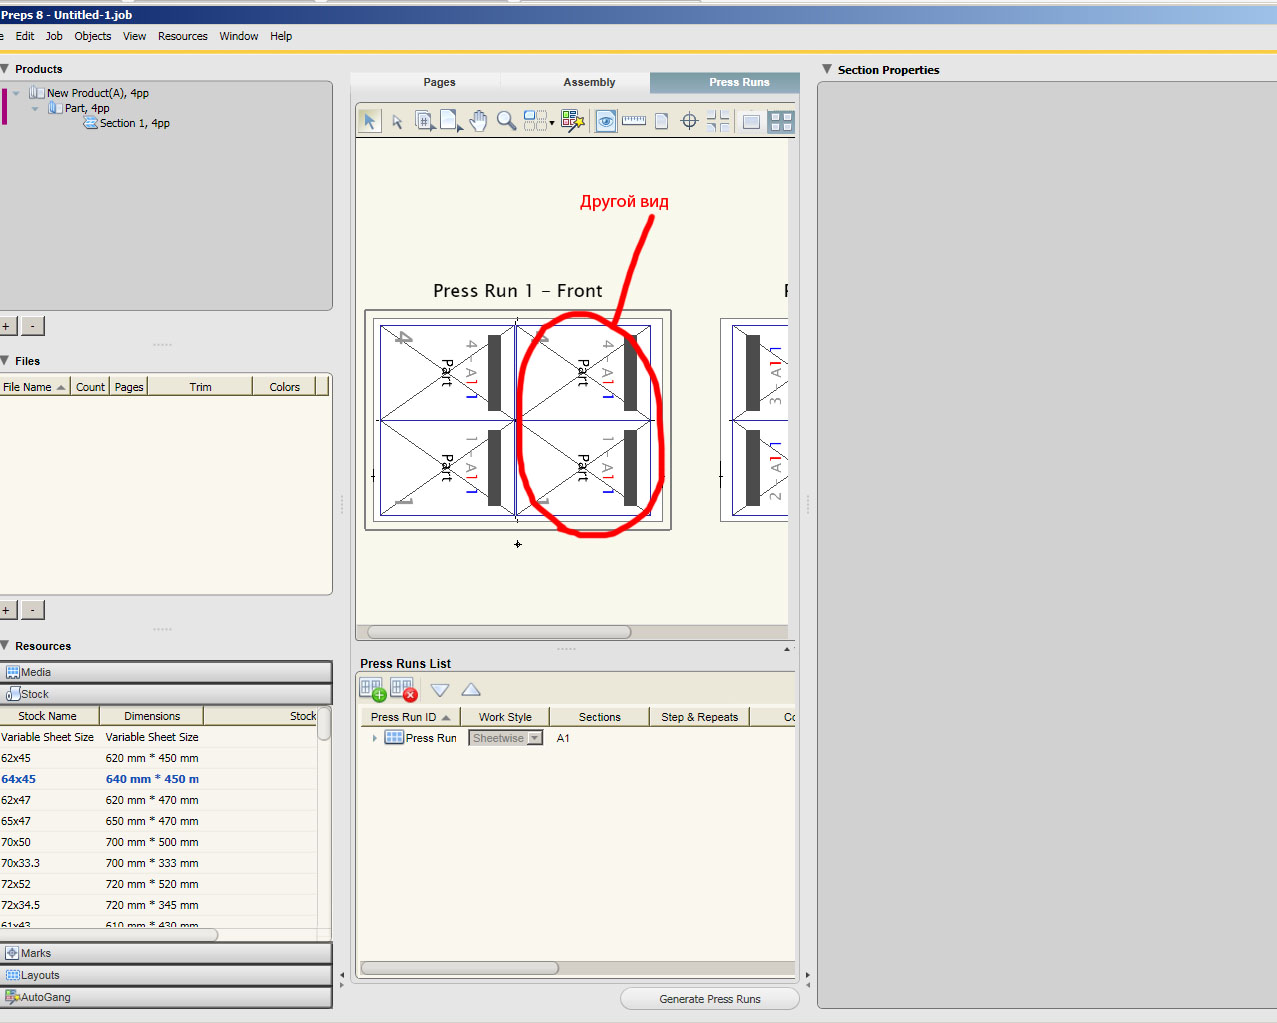The height and width of the screenshot is (1023, 1277).
Task: Click the Generate Press Runs button
Action: [x=709, y=999]
